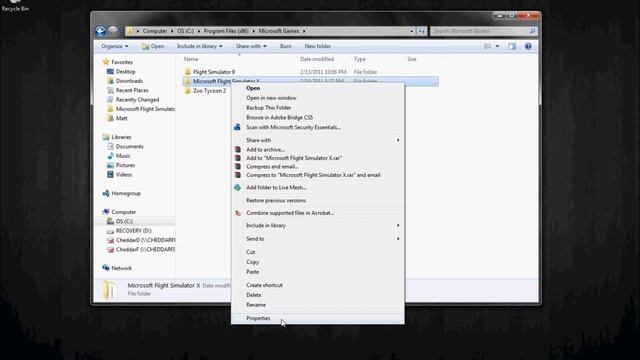This screenshot has width=640, height=360.
Task: Open the view options dropdown arrow
Action: point(497,46)
